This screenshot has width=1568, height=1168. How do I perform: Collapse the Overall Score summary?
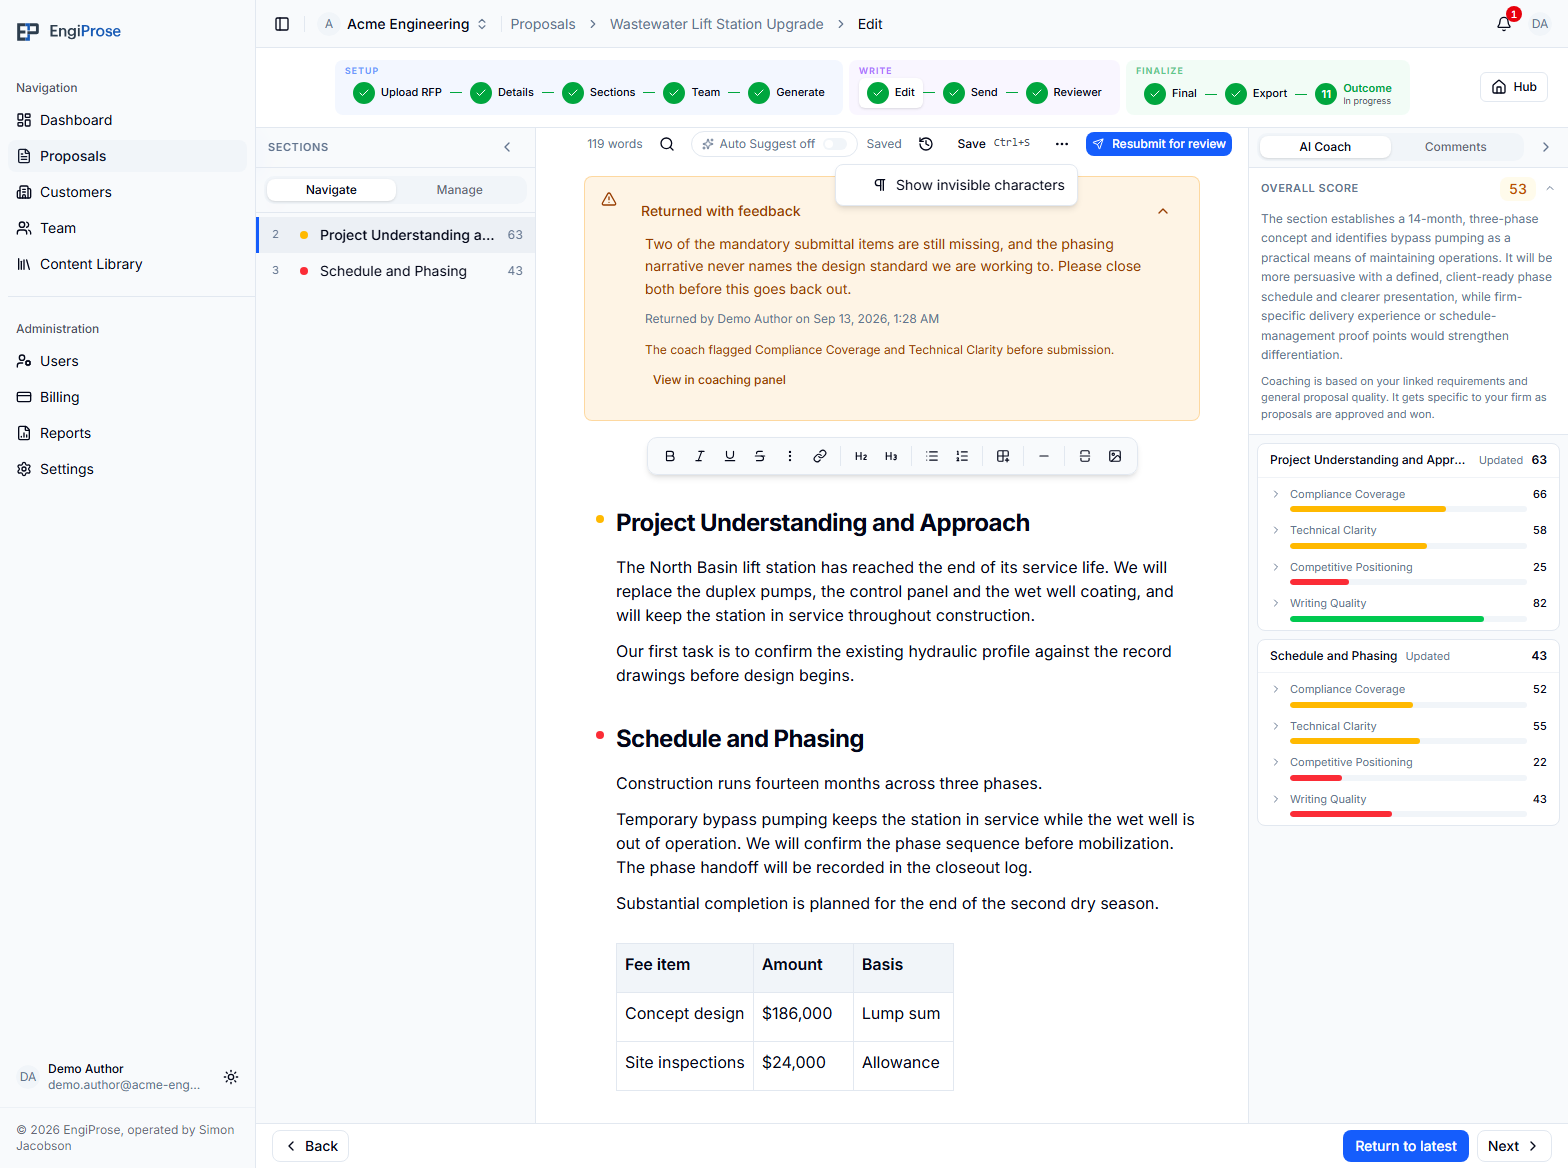point(1550,188)
